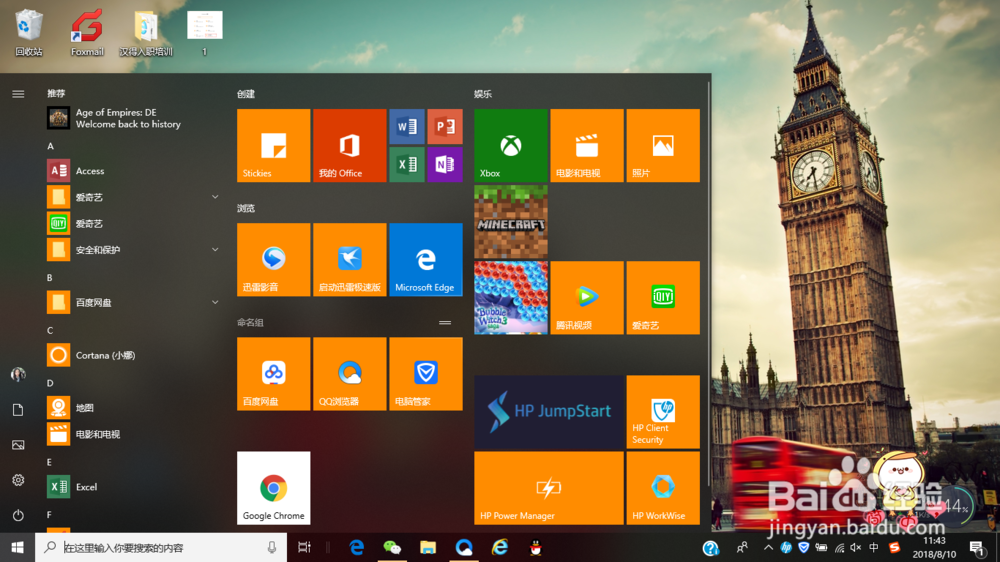Open the HP Power Manager tile
Viewport: 1000px width, 562px height.
click(x=548, y=488)
